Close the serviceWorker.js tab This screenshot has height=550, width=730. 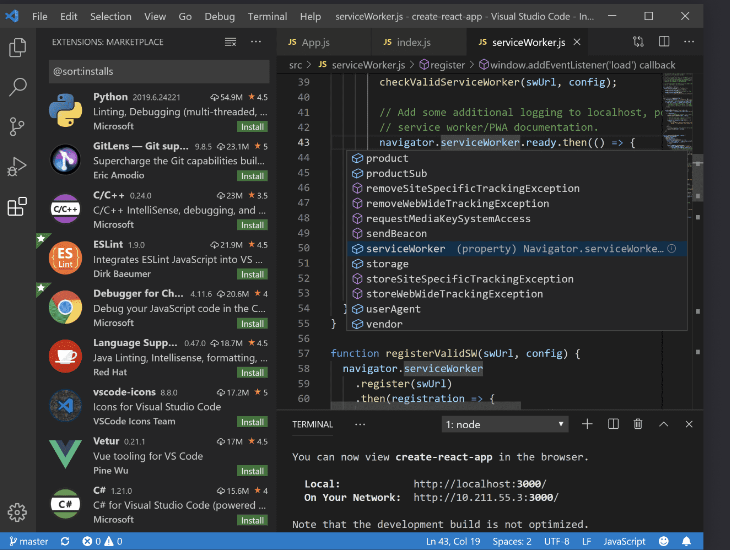coord(577,42)
